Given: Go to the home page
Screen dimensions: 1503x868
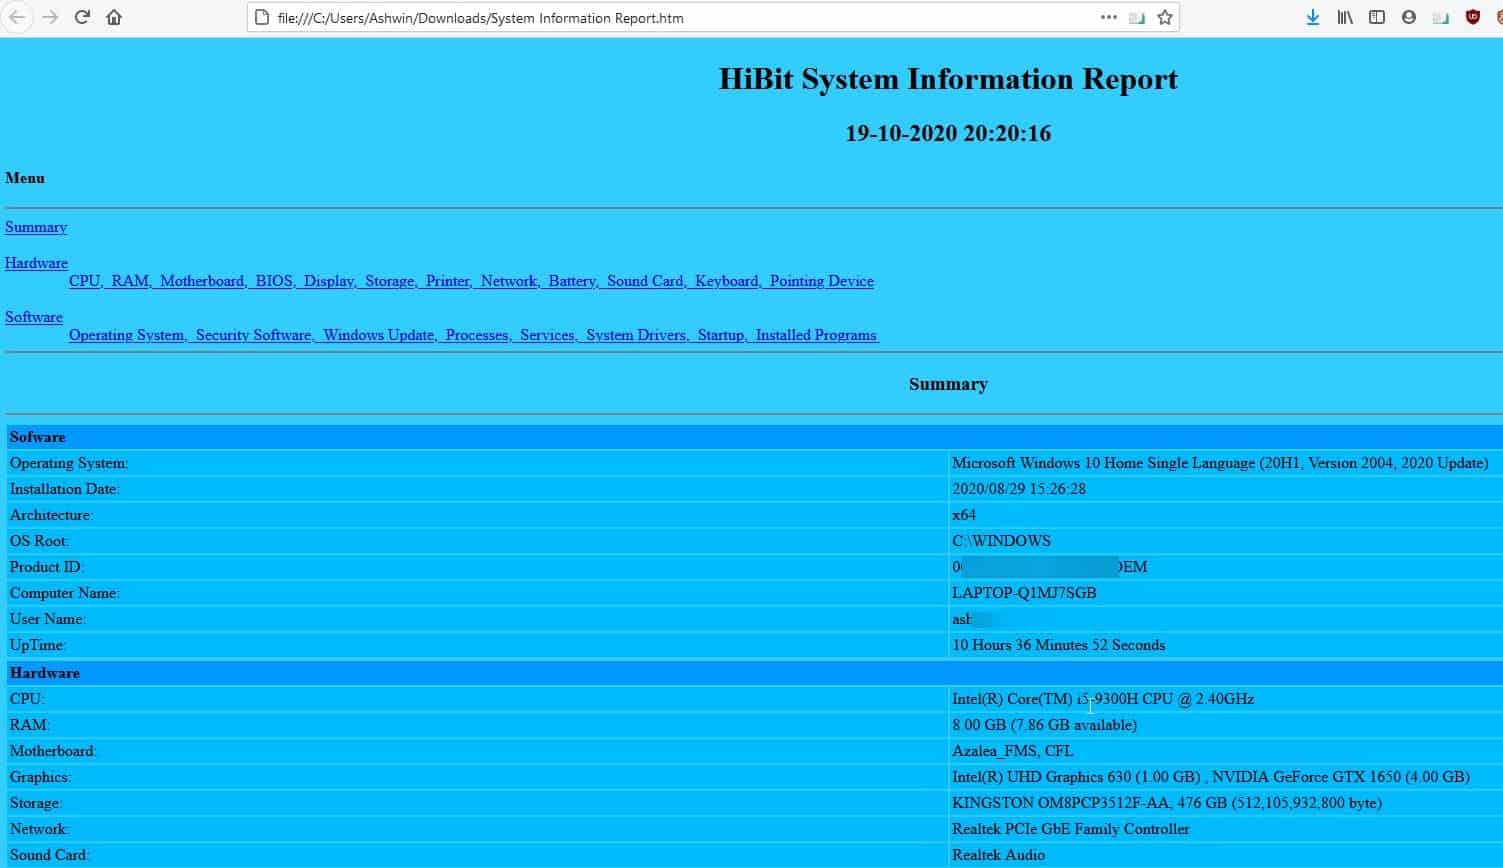Looking at the screenshot, I should pyautogui.click(x=114, y=17).
